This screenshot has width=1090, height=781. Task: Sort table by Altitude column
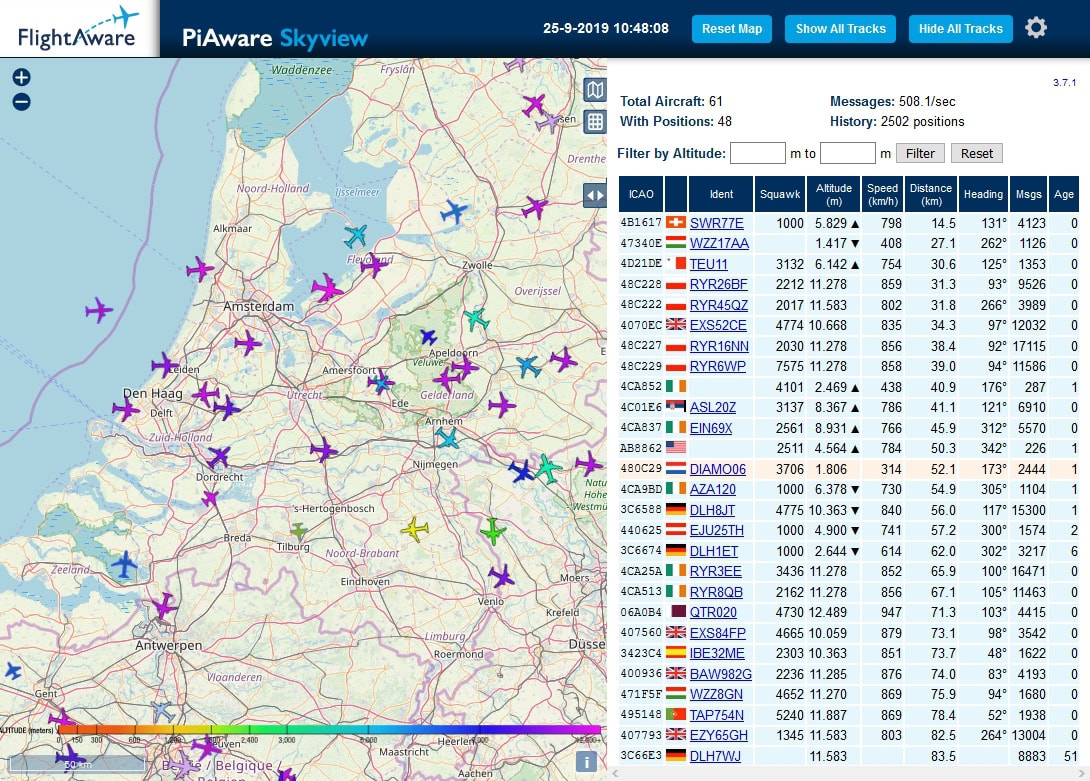(x=834, y=194)
